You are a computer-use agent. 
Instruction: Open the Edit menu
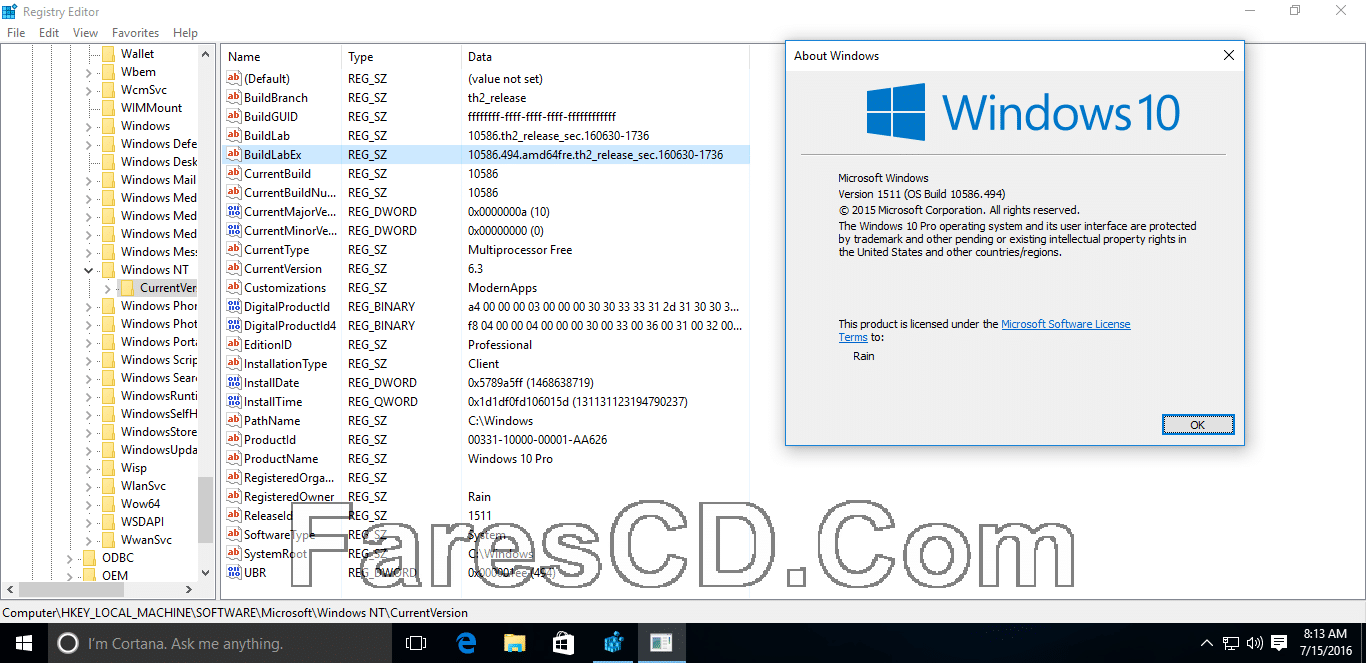(x=49, y=33)
